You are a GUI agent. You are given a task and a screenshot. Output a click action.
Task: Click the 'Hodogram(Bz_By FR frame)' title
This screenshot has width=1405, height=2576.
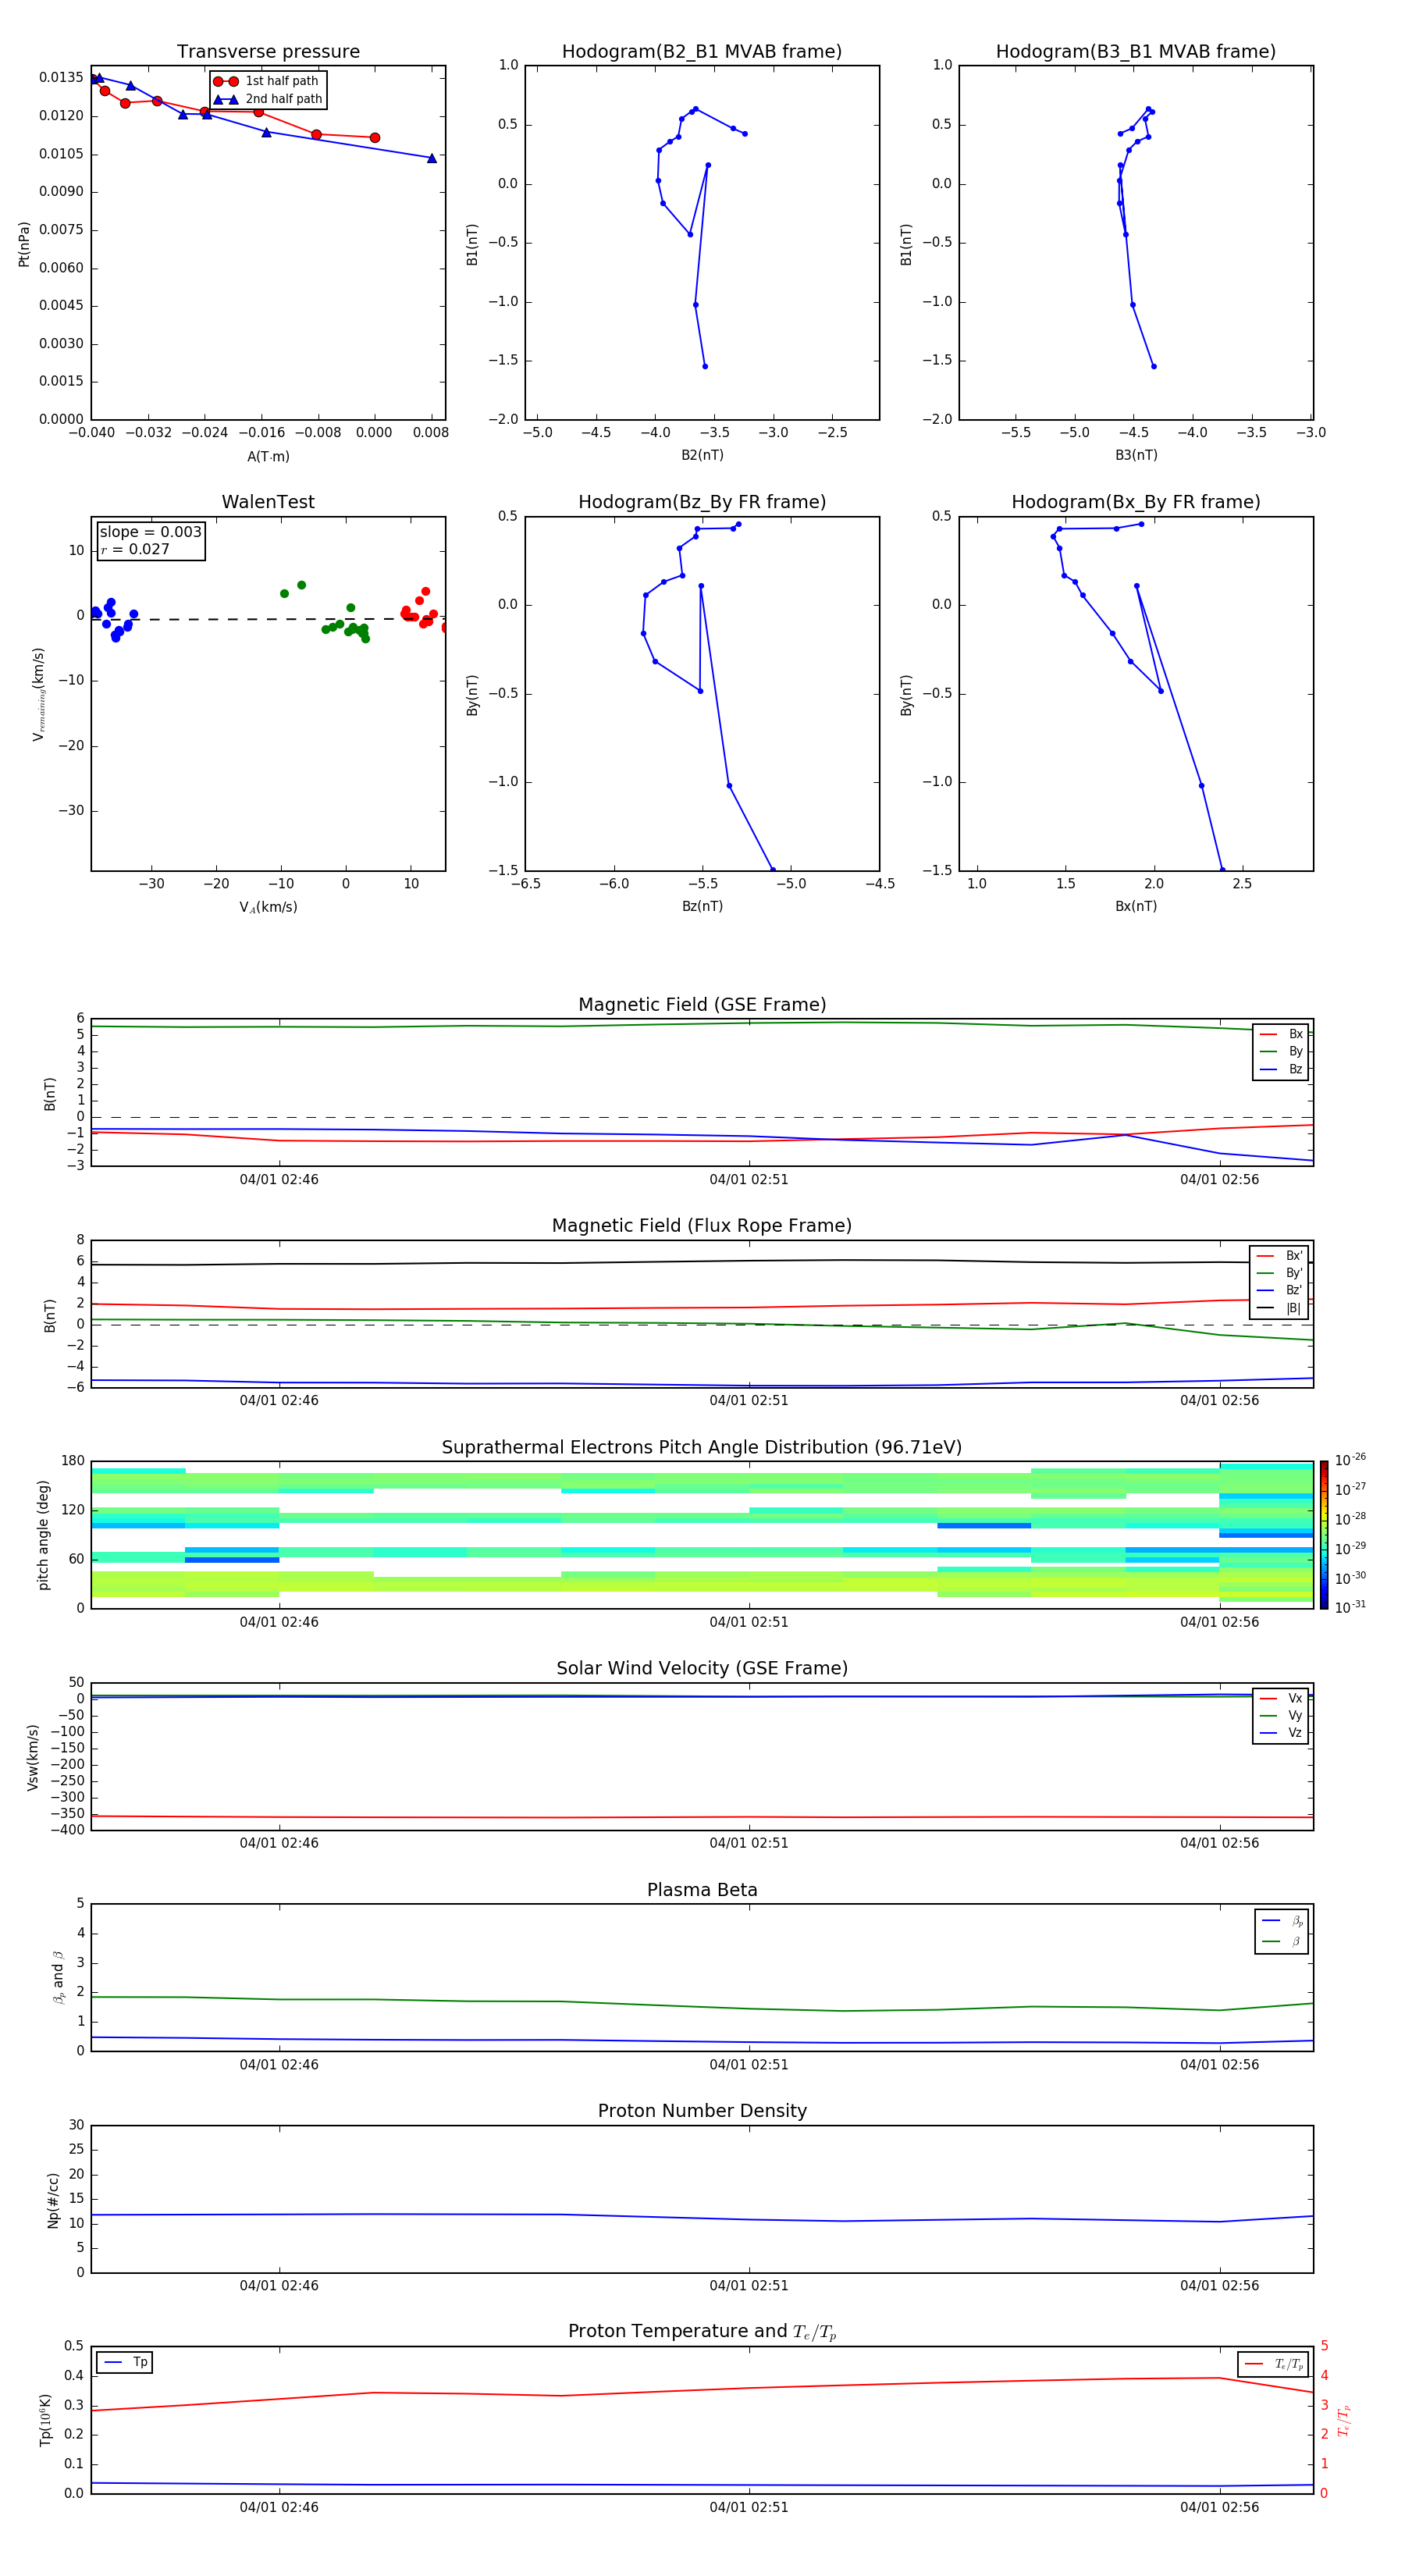(x=702, y=502)
